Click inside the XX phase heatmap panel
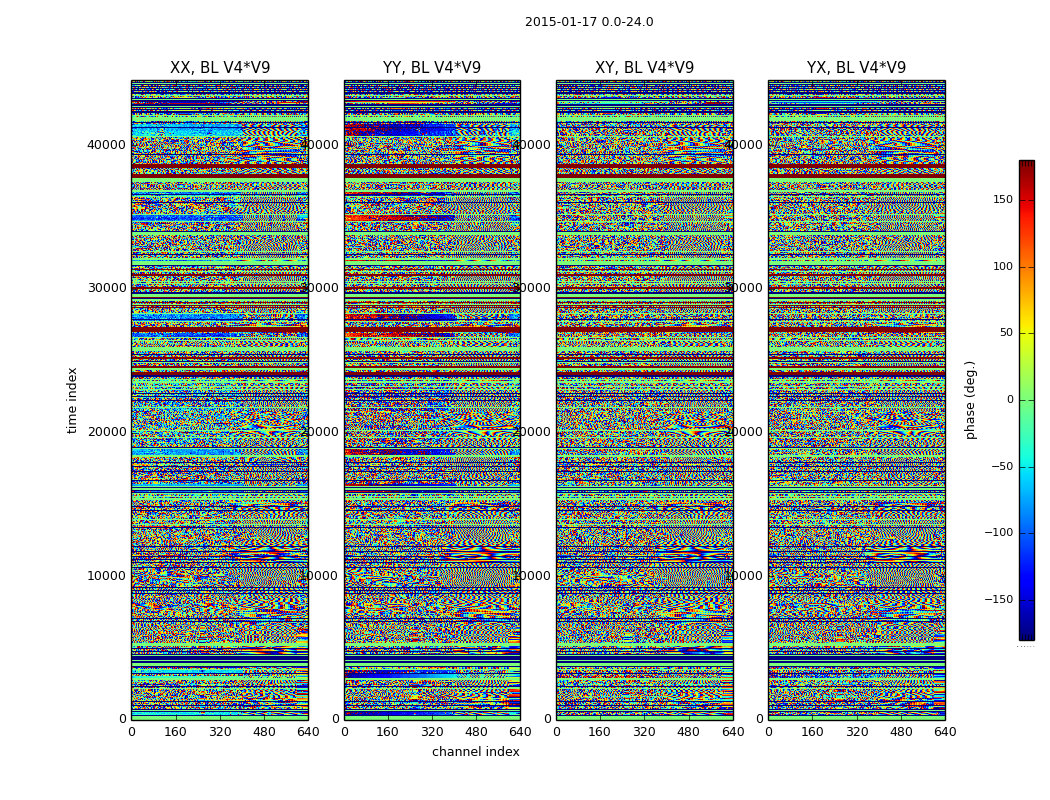The width and height of the screenshot is (1050, 800). click(220, 400)
